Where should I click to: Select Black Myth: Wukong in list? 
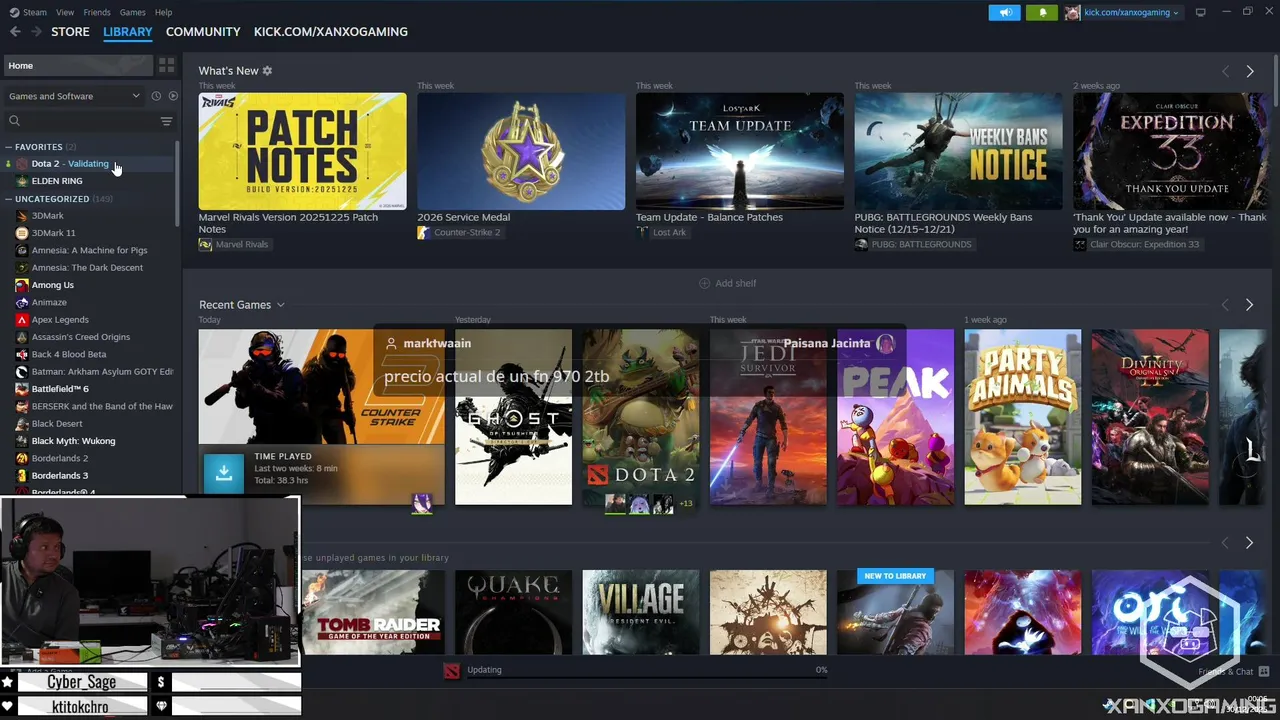click(x=73, y=441)
